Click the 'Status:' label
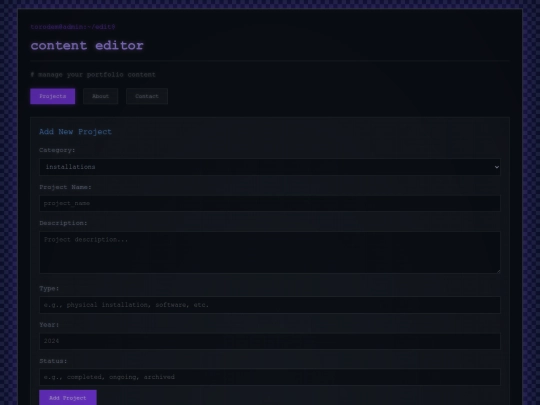The image size is (540, 405). click(x=53, y=361)
